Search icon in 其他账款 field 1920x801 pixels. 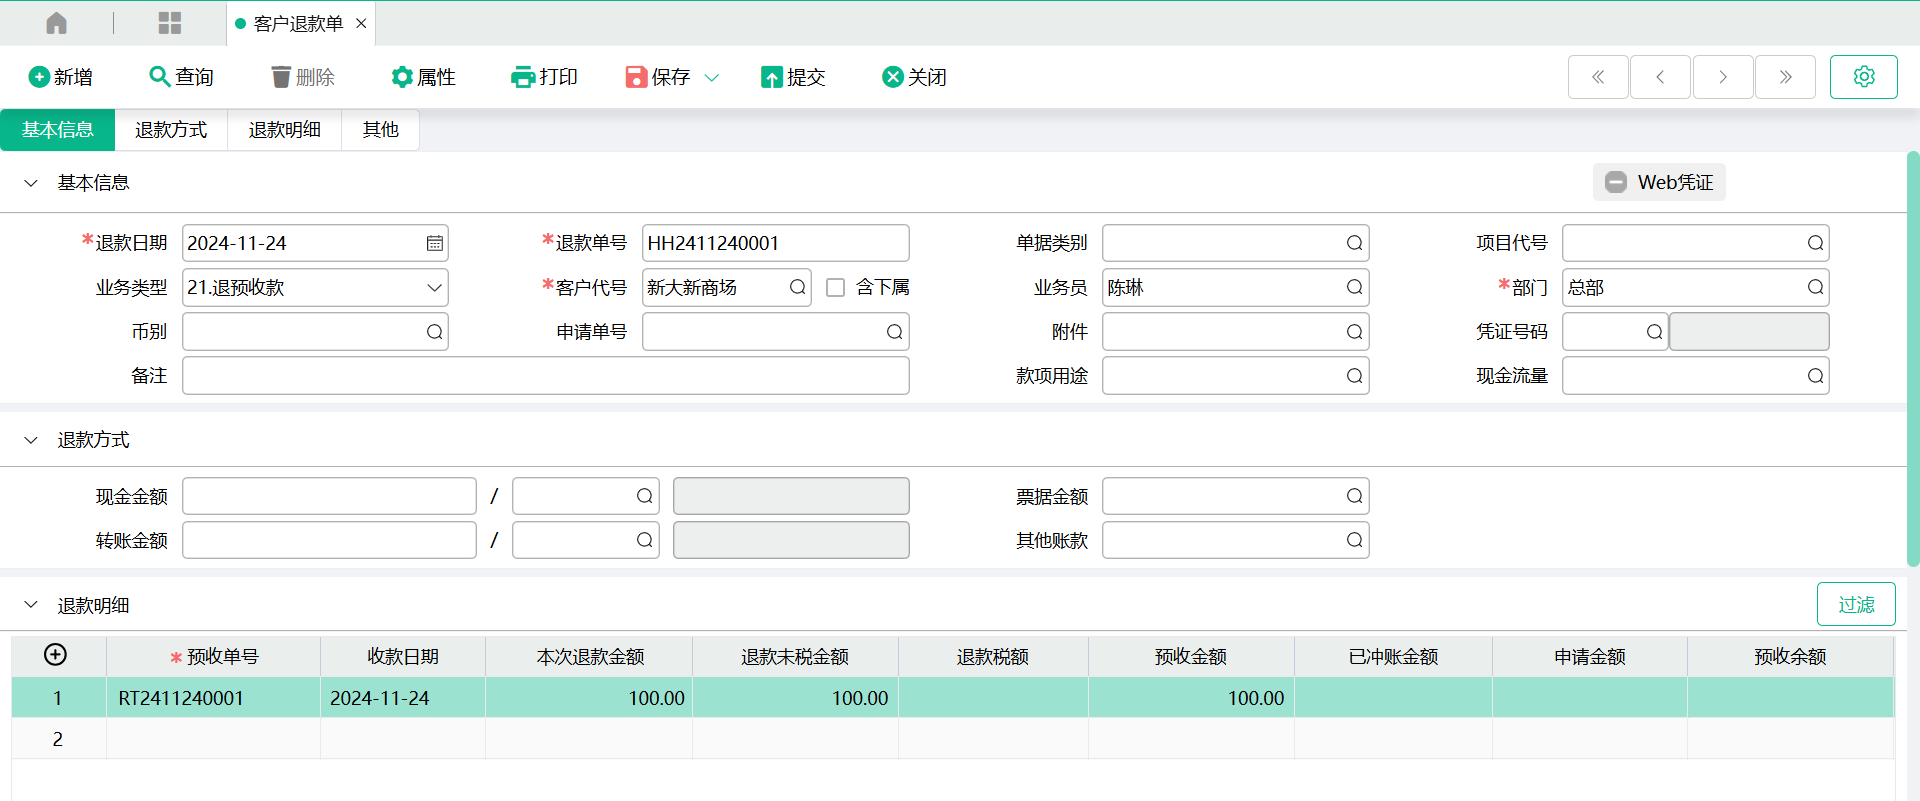[x=1354, y=540]
